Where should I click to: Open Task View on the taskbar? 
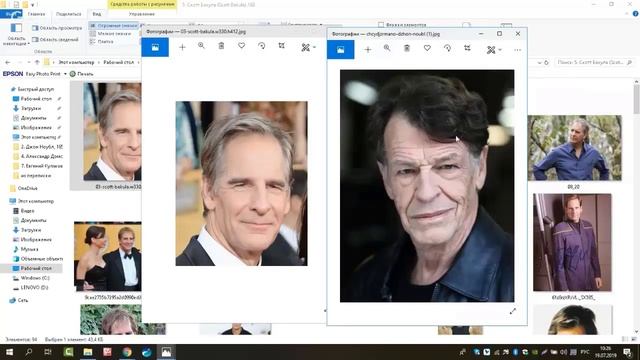click(x=48, y=352)
